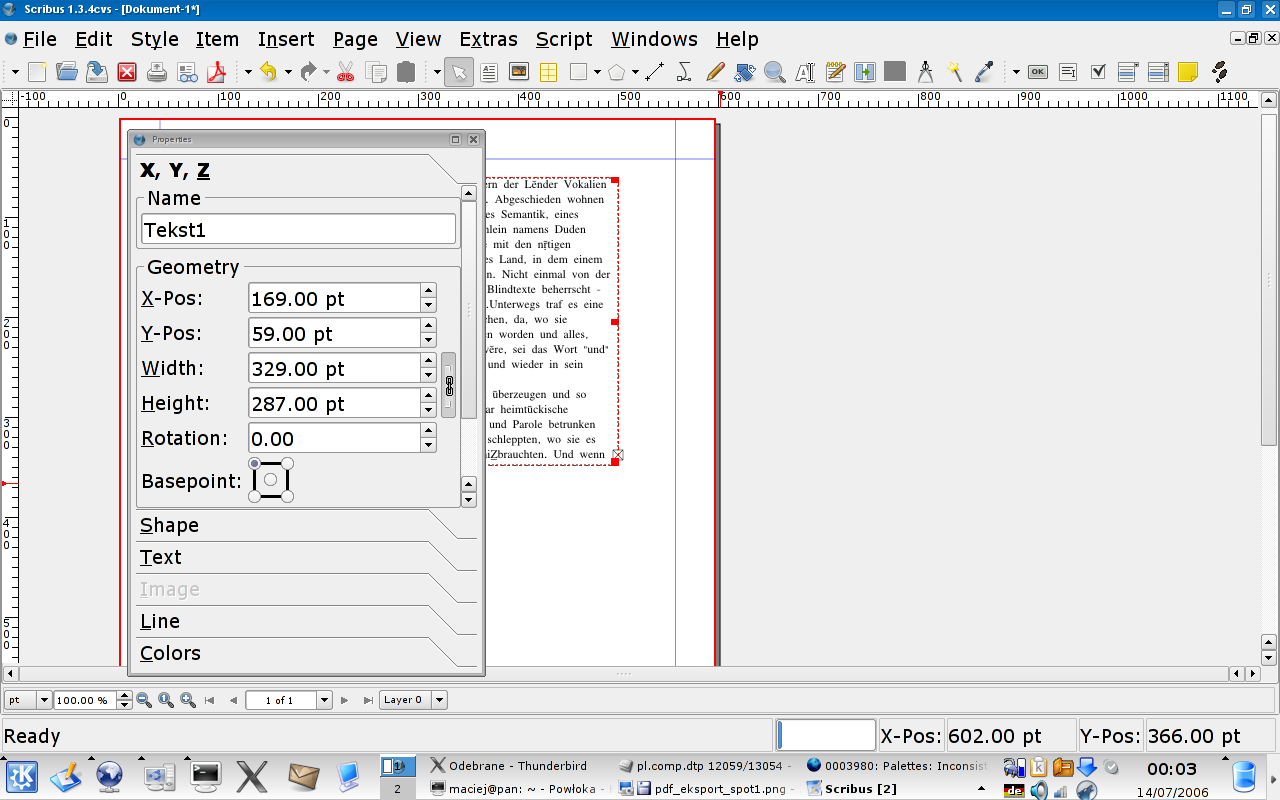
Task: Toggle the width-height aspect ratio chain lock
Action: 449,385
